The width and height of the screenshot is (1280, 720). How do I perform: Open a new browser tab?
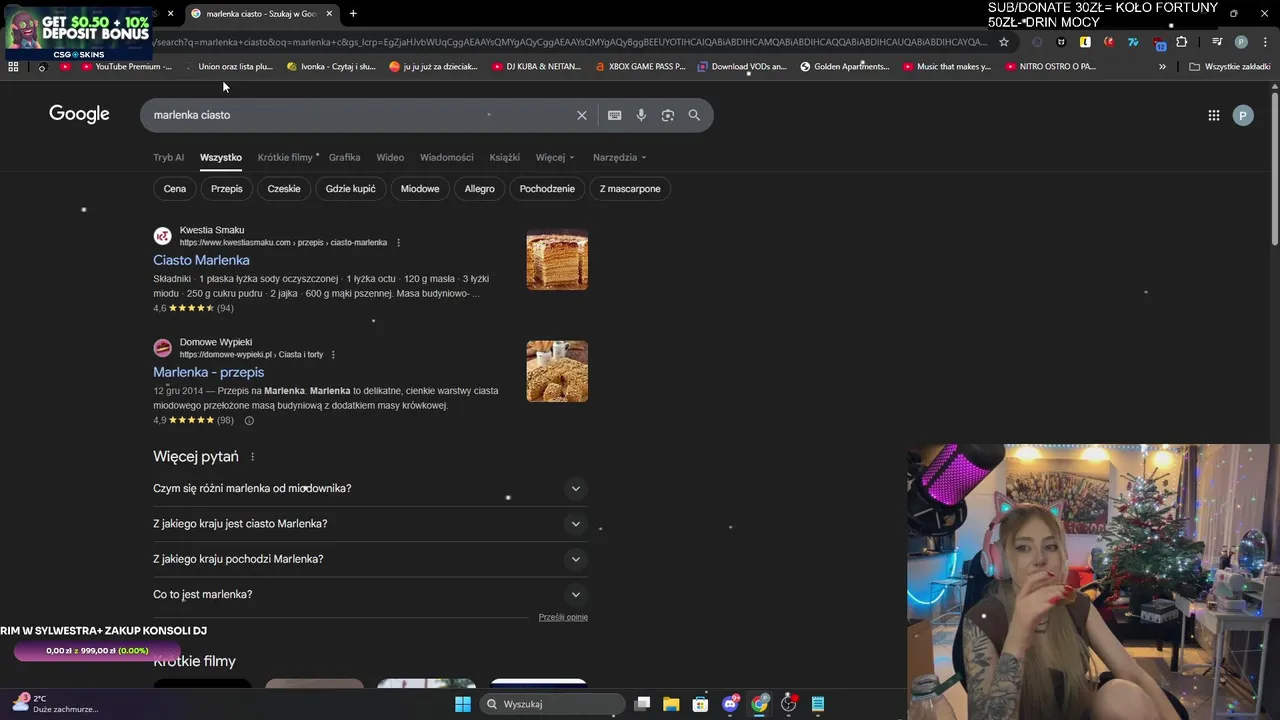(x=353, y=14)
